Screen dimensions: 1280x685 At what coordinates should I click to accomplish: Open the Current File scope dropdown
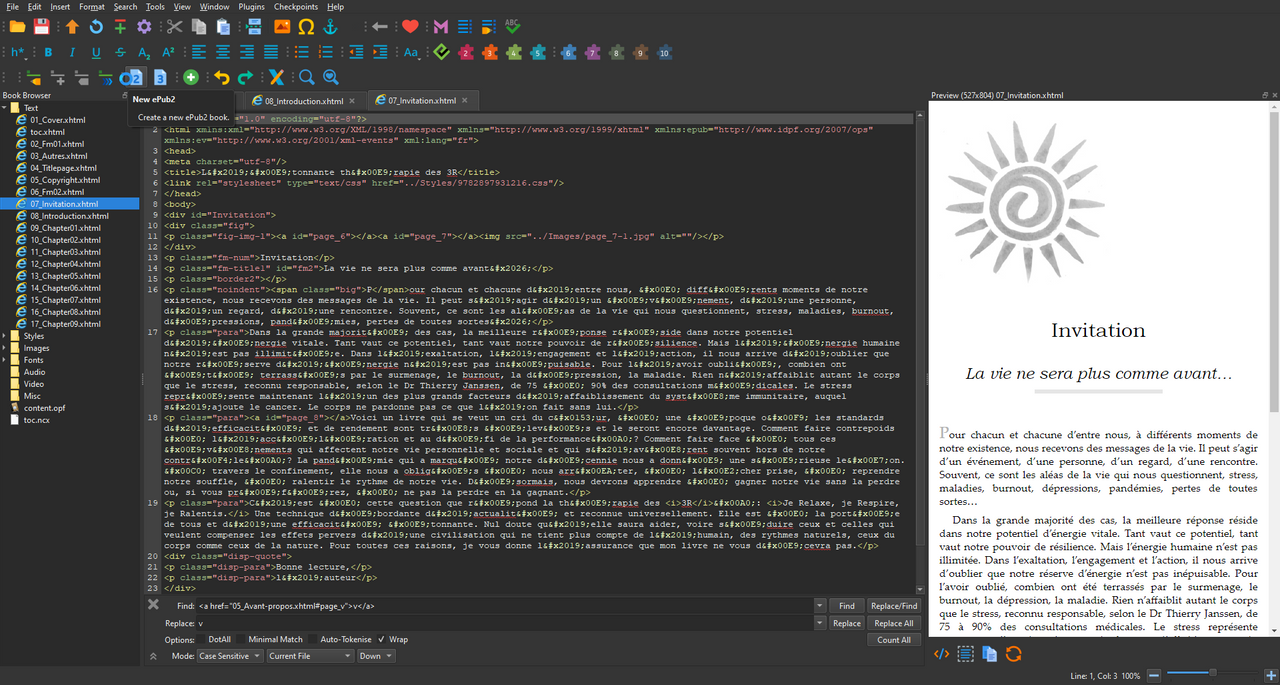(310, 656)
